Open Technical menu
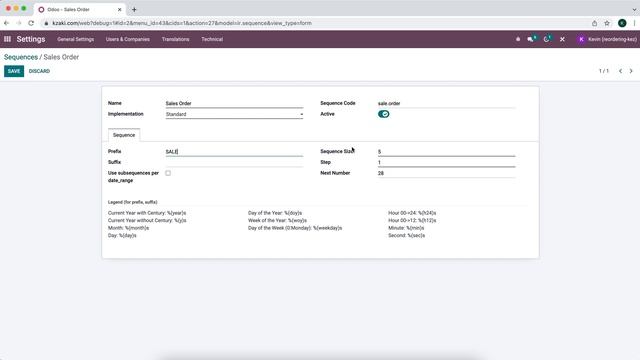The height and width of the screenshot is (360, 640). pos(212,39)
